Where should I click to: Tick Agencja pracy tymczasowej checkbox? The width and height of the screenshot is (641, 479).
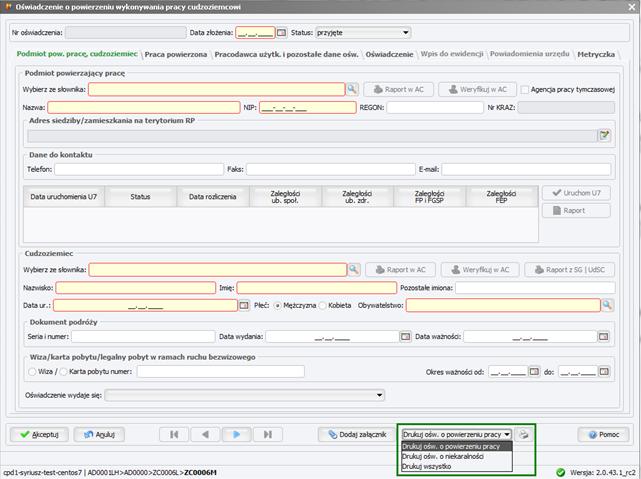tap(525, 90)
